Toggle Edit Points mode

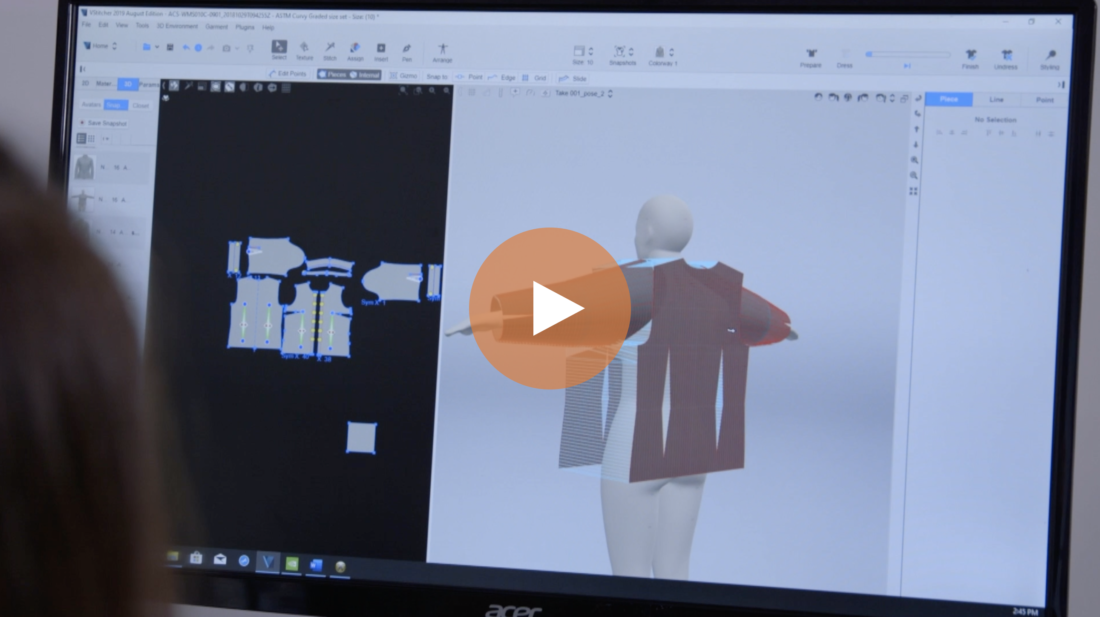click(x=288, y=74)
